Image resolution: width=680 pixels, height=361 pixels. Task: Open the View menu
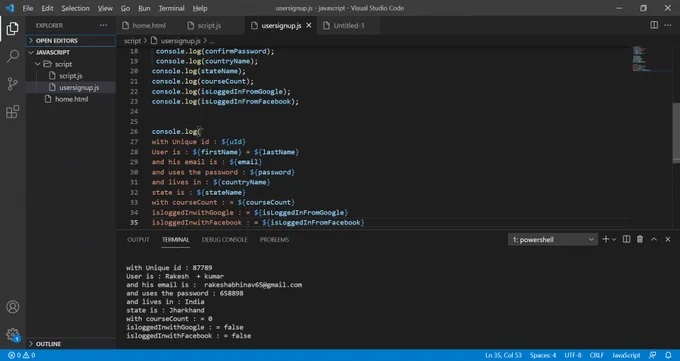105,8
